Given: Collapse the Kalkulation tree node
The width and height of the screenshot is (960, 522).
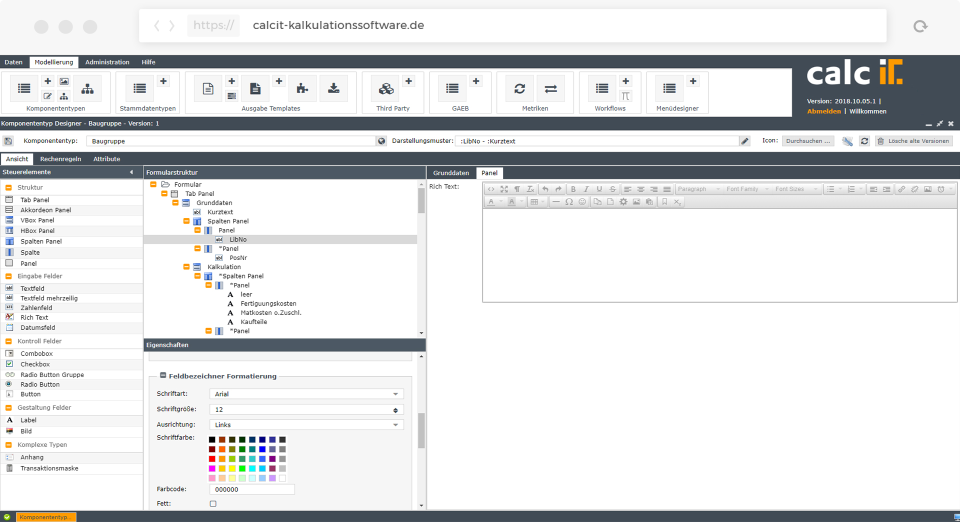Looking at the screenshot, I should pos(186,267).
